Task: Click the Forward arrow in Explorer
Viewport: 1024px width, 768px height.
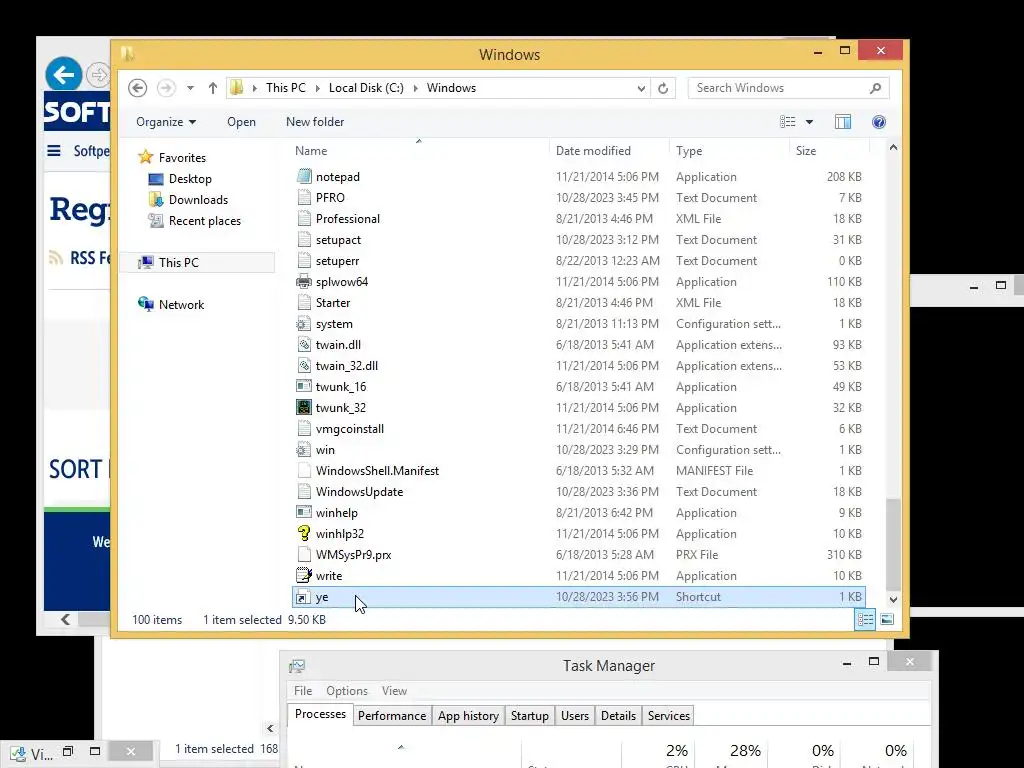Action: (166, 88)
